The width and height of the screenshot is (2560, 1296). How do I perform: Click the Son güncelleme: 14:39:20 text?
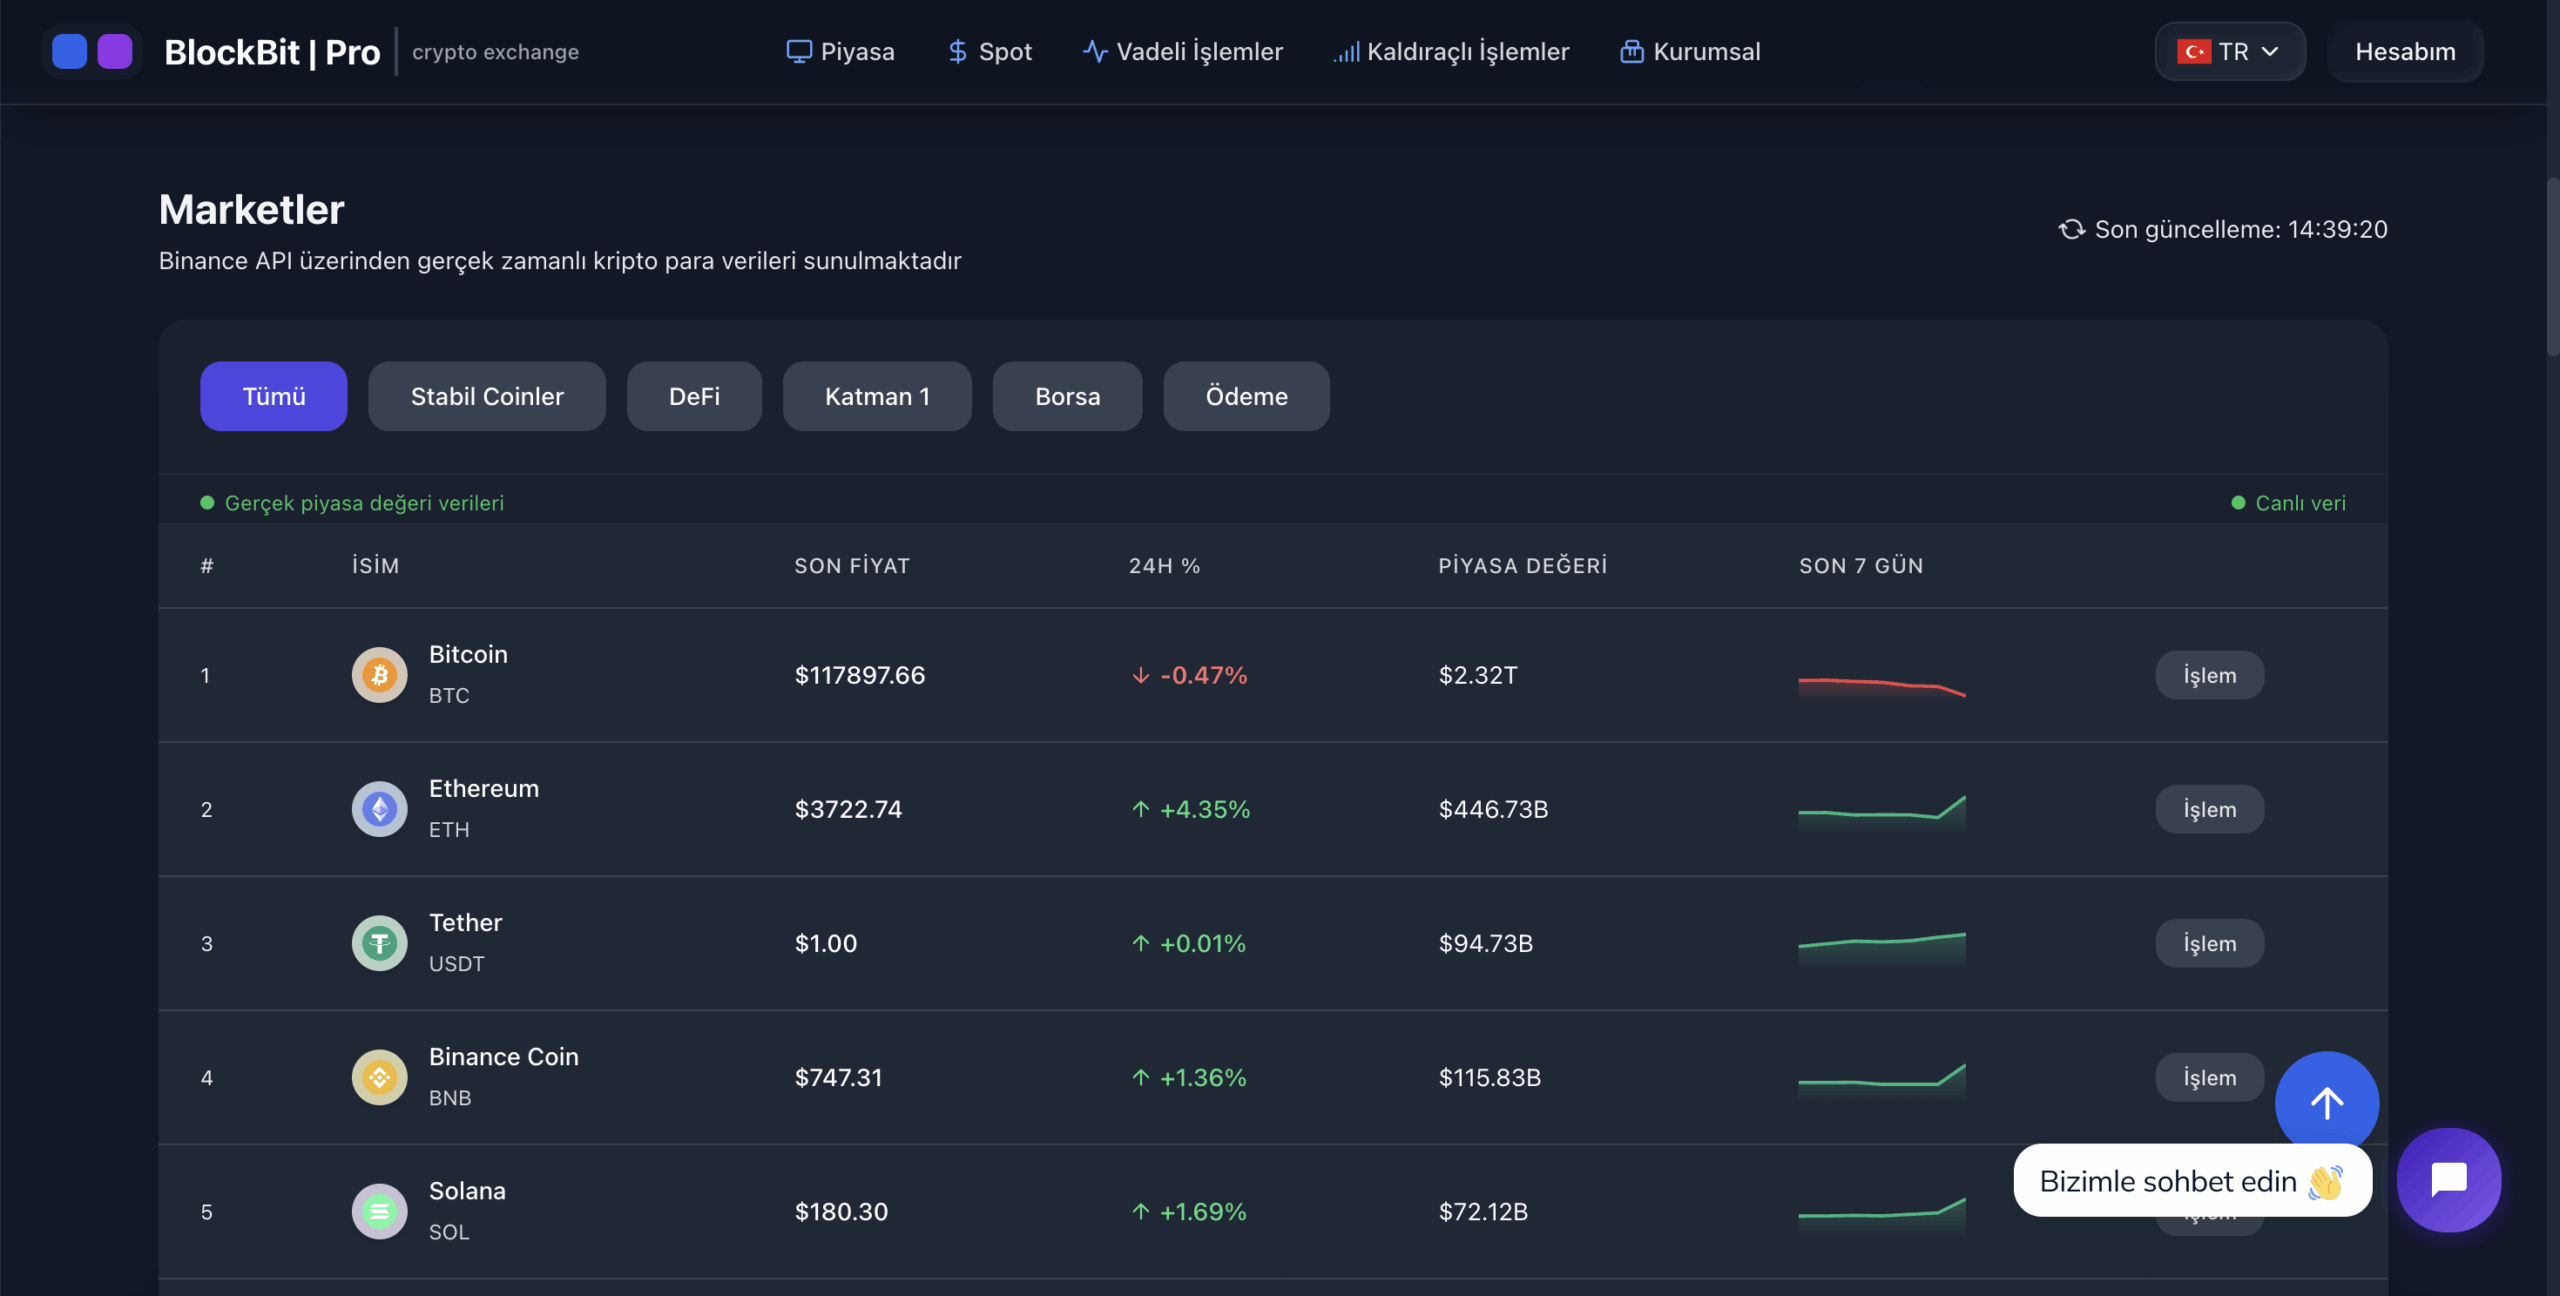coord(2241,230)
